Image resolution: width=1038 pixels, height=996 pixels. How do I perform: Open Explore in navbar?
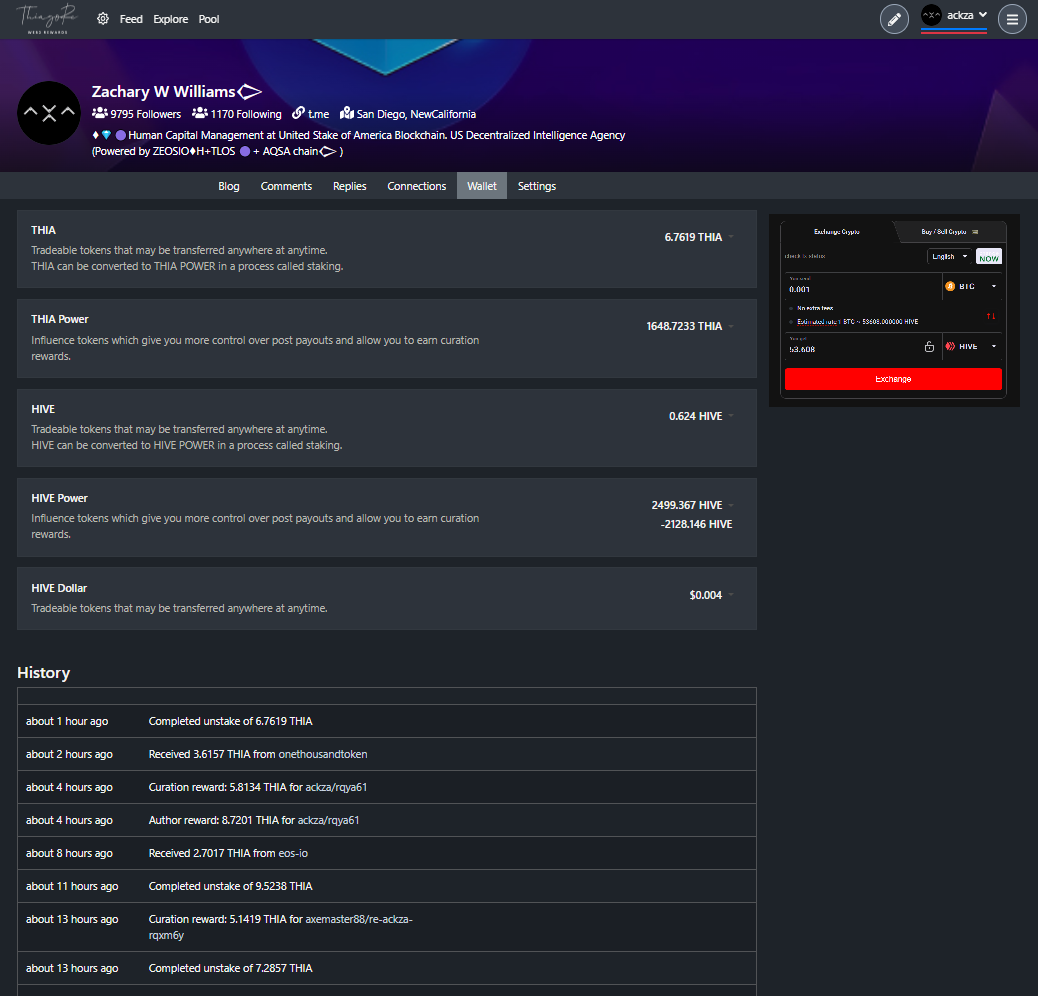pos(171,19)
